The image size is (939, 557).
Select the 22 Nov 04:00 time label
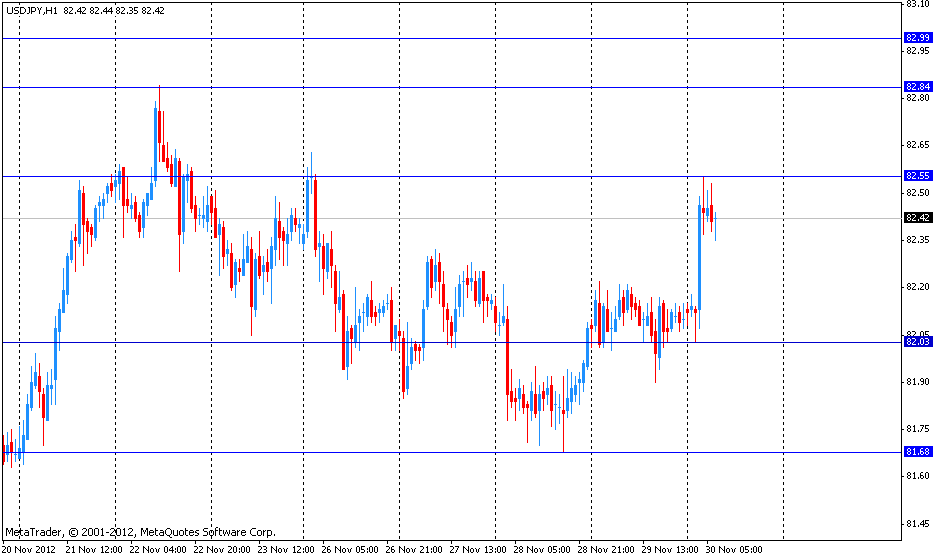(x=159, y=549)
